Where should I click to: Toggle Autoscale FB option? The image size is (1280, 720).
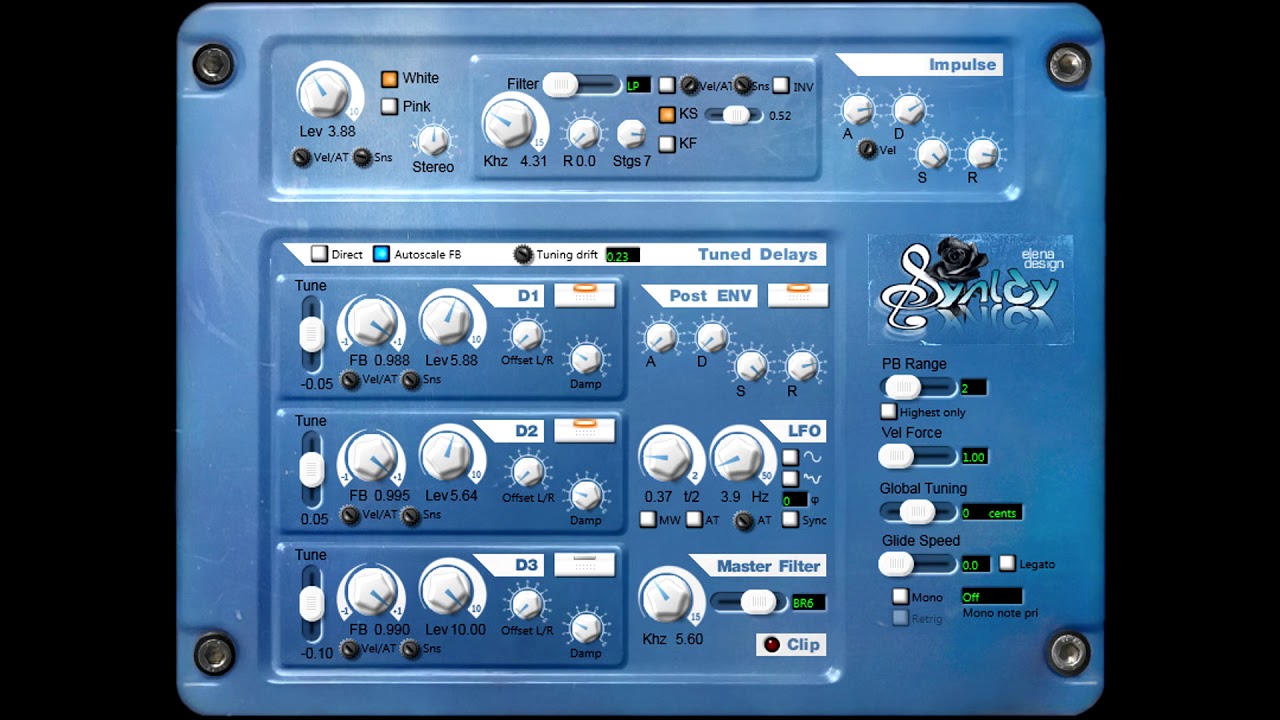pyautogui.click(x=381, y=254)
